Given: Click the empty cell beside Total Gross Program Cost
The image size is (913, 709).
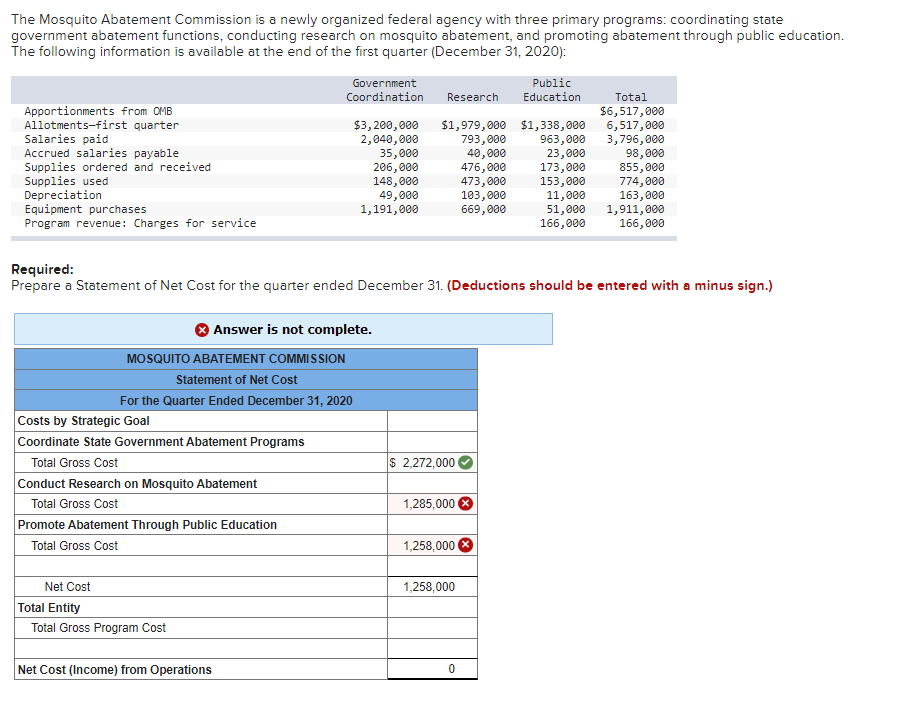Looking at the screenshot, I should (432, 628).
